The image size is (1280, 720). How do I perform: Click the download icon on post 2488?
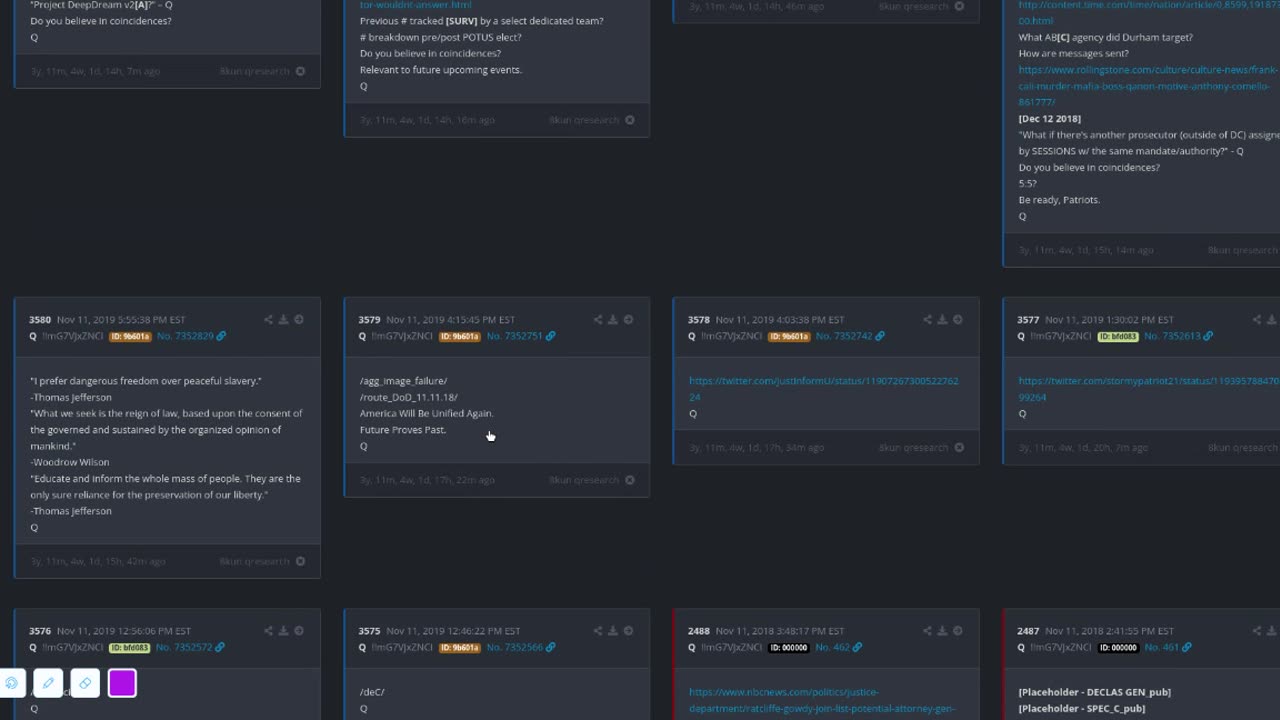pos(942,631)
